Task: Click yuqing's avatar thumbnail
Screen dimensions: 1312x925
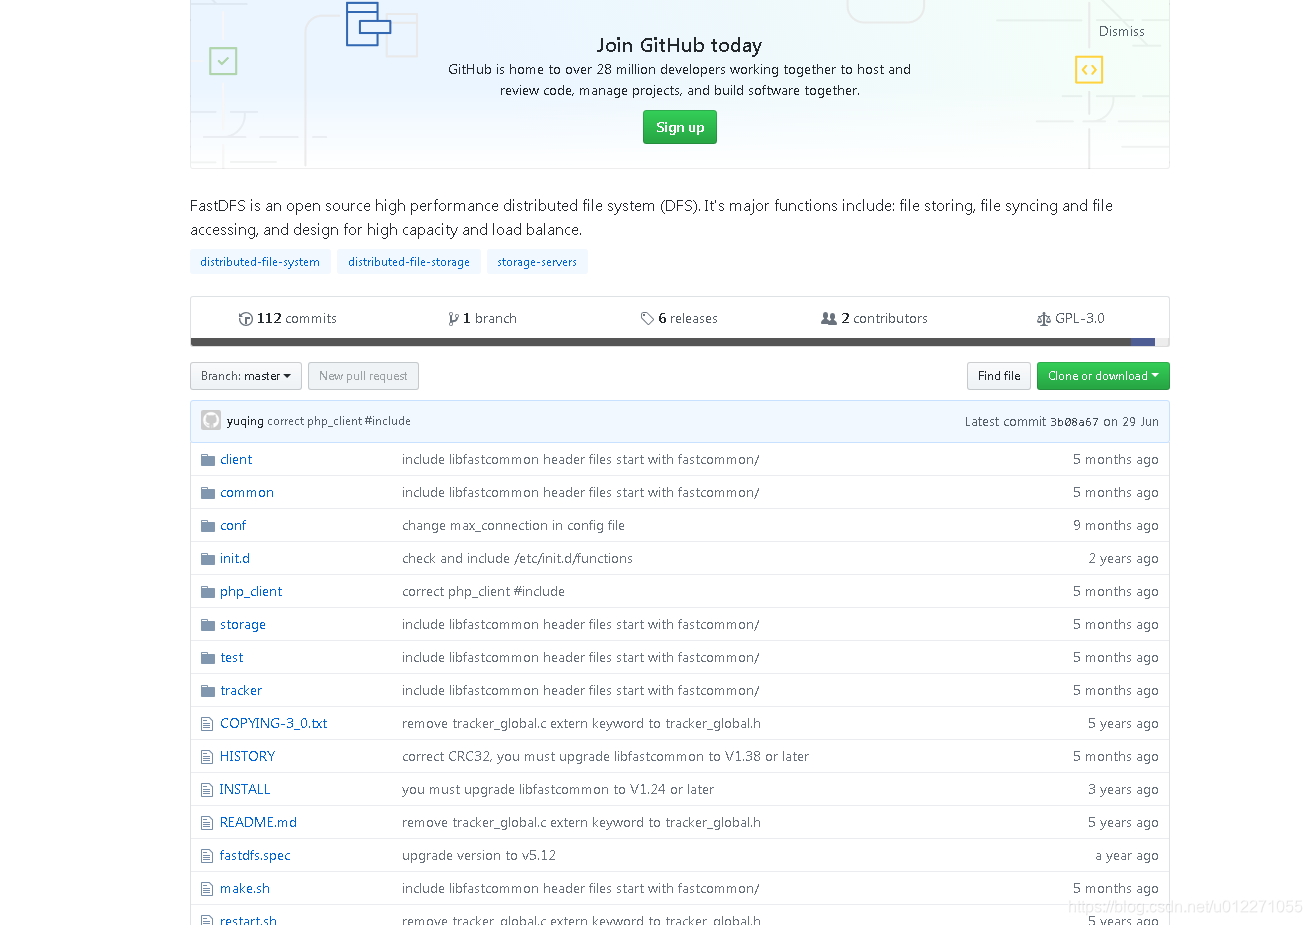Action: coord(211,420)
